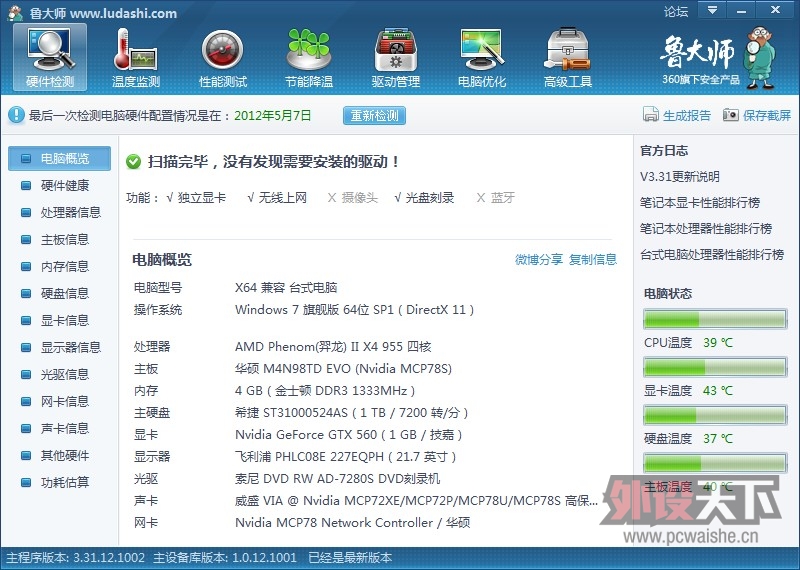Viewport: 800px width, 570px height.
Task: Click the 保存截屏 camera icon
Action: pyautogui.click(x=731, y=115)
